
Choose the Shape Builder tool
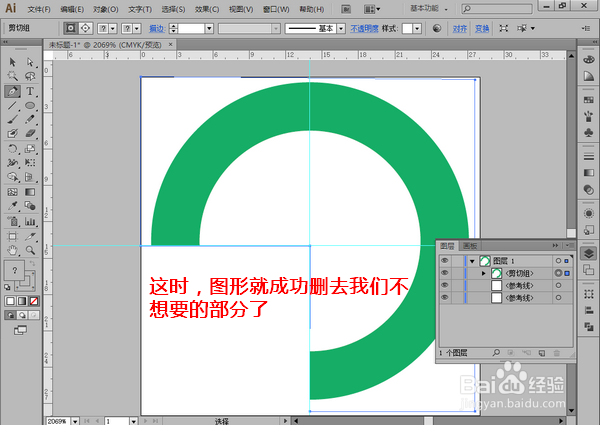coord(12,177)
